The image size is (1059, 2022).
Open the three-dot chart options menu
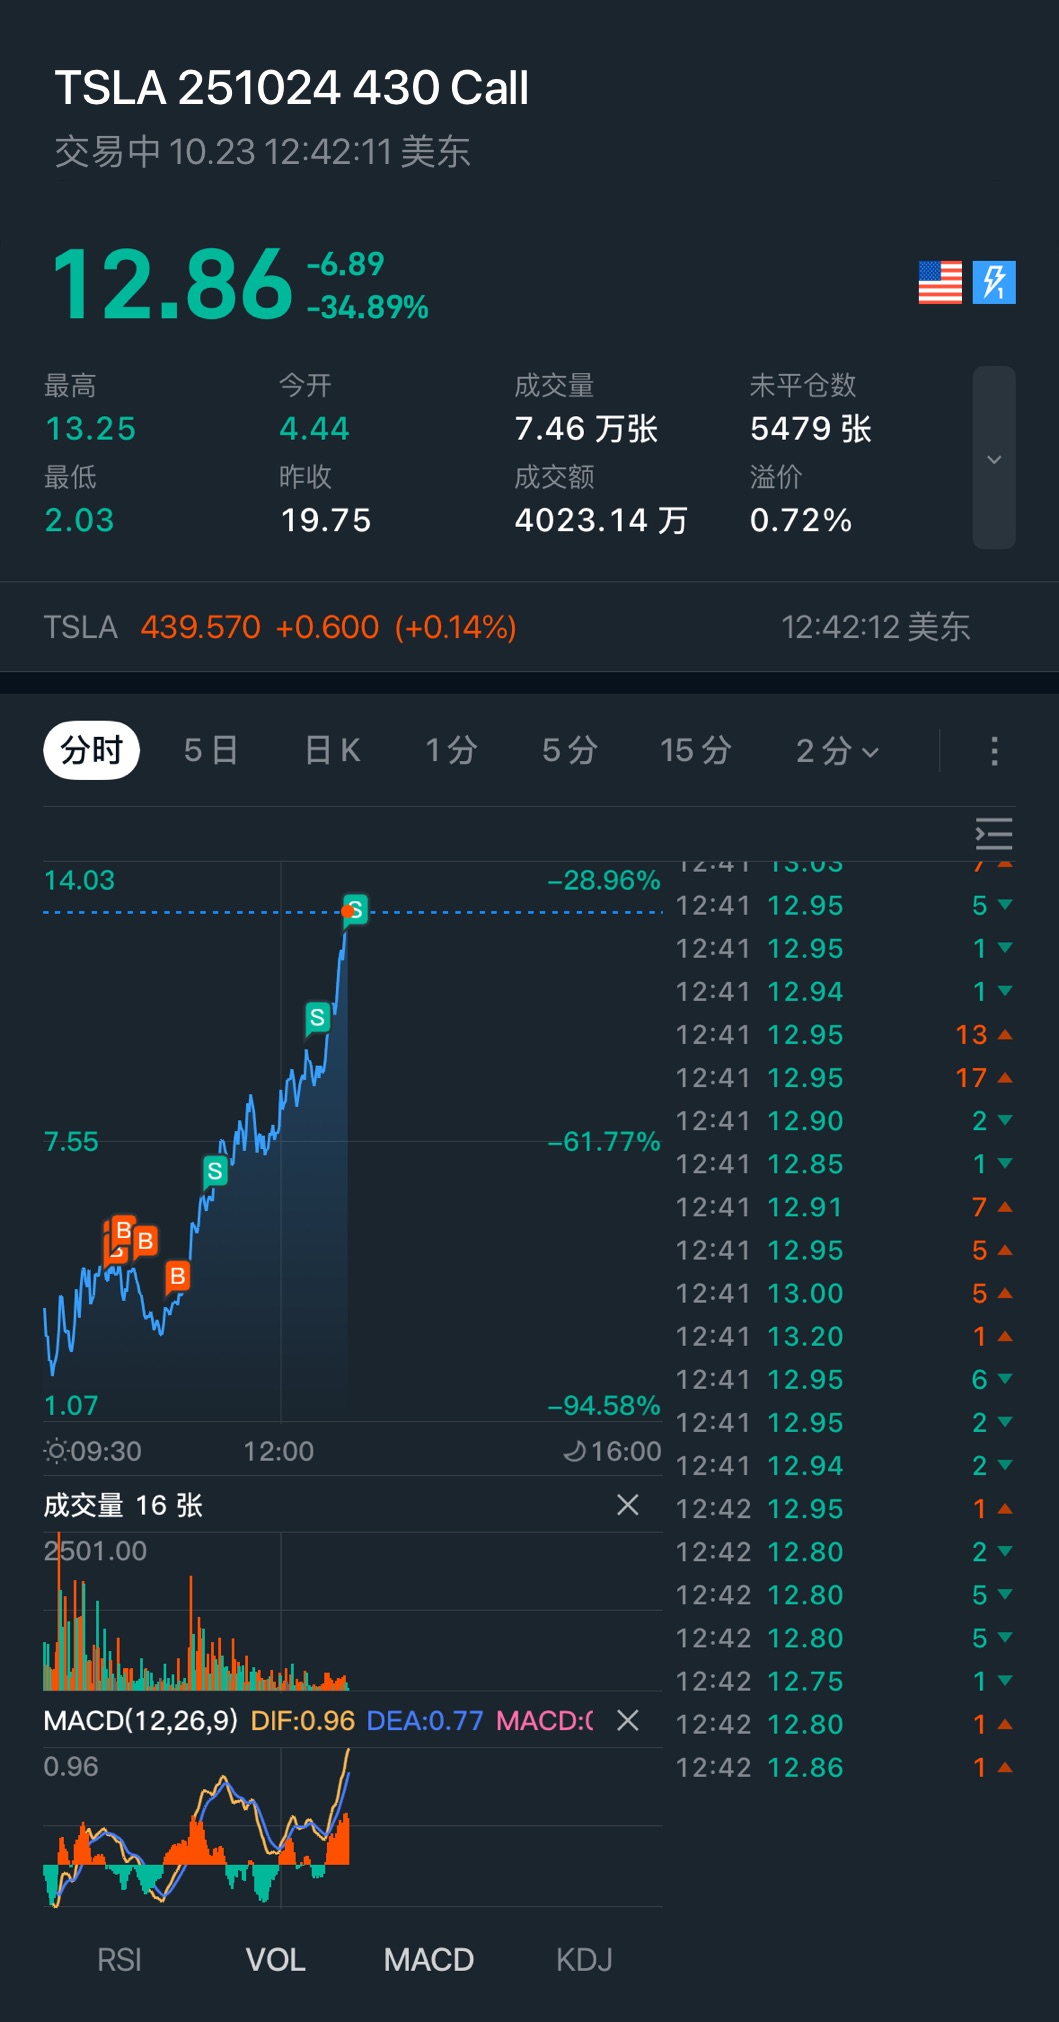coord(993,751)
